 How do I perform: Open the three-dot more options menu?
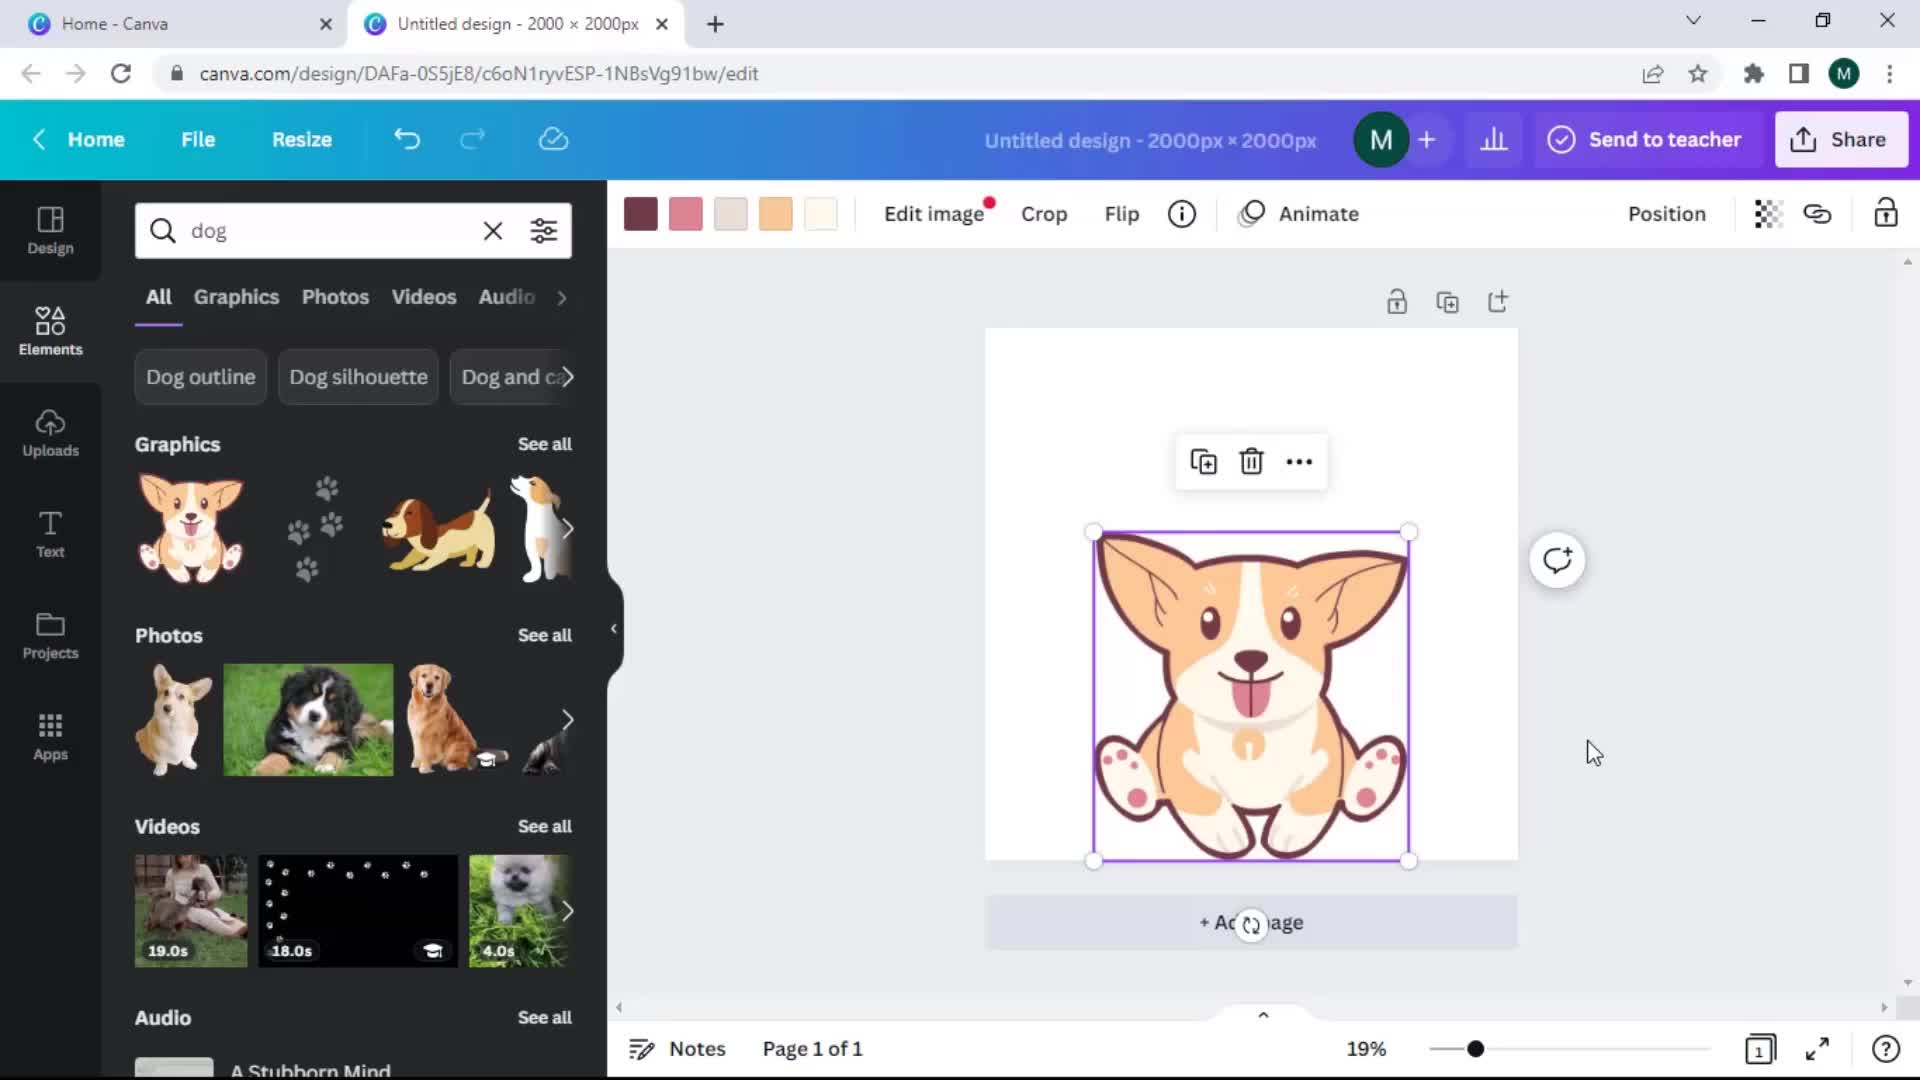tap(1299, 461)
